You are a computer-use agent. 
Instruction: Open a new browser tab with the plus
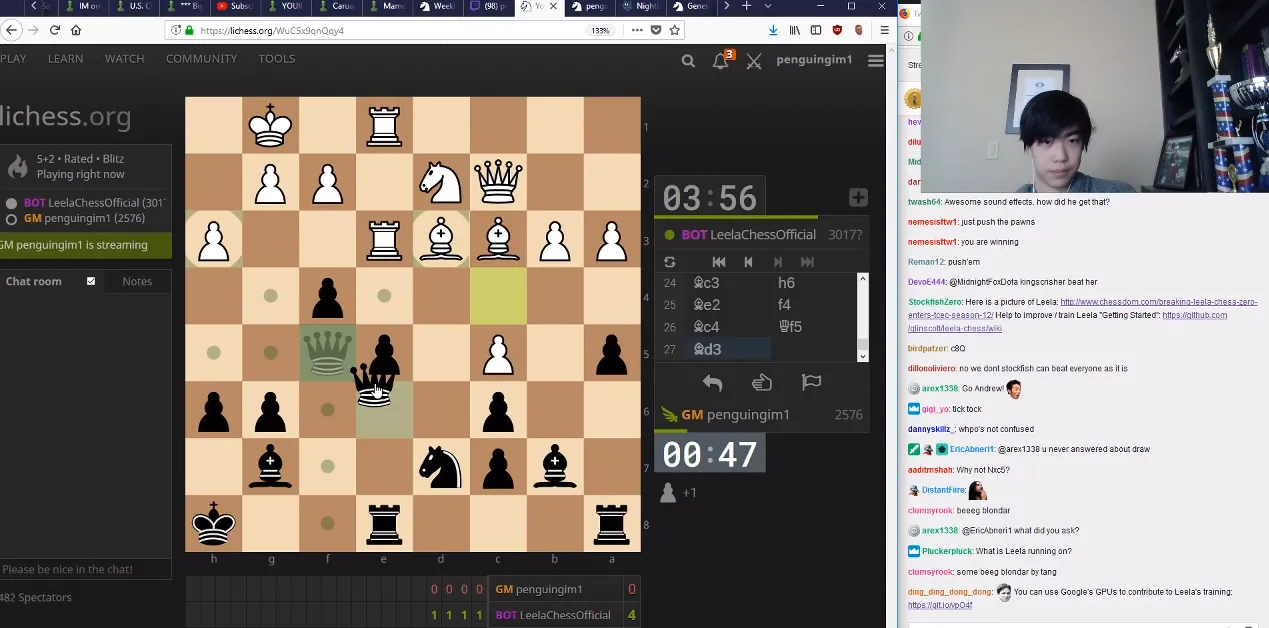click(x=746, y=6)
